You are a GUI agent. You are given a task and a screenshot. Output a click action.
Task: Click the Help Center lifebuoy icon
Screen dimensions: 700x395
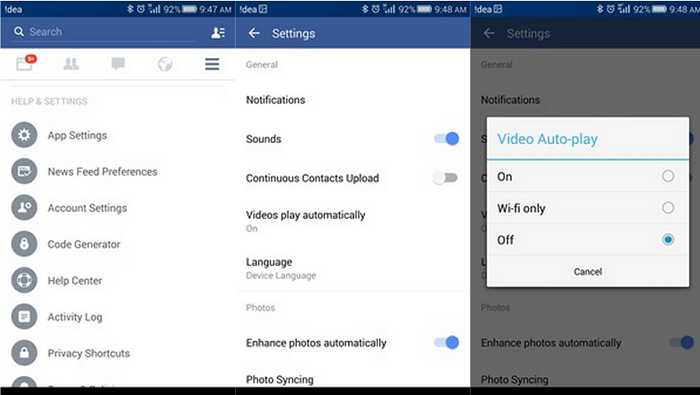[x=24, y=280]
